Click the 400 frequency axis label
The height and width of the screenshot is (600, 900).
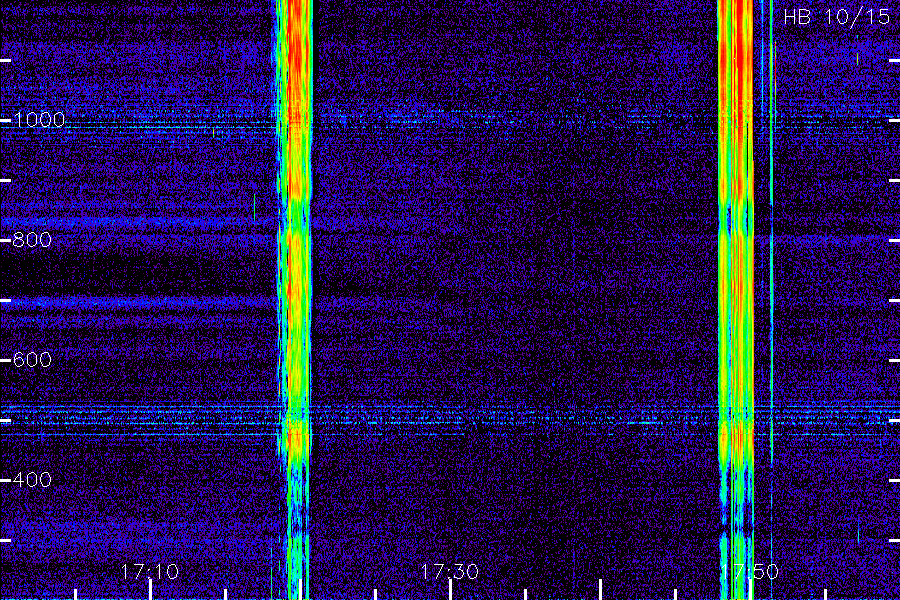coord(32,480)
